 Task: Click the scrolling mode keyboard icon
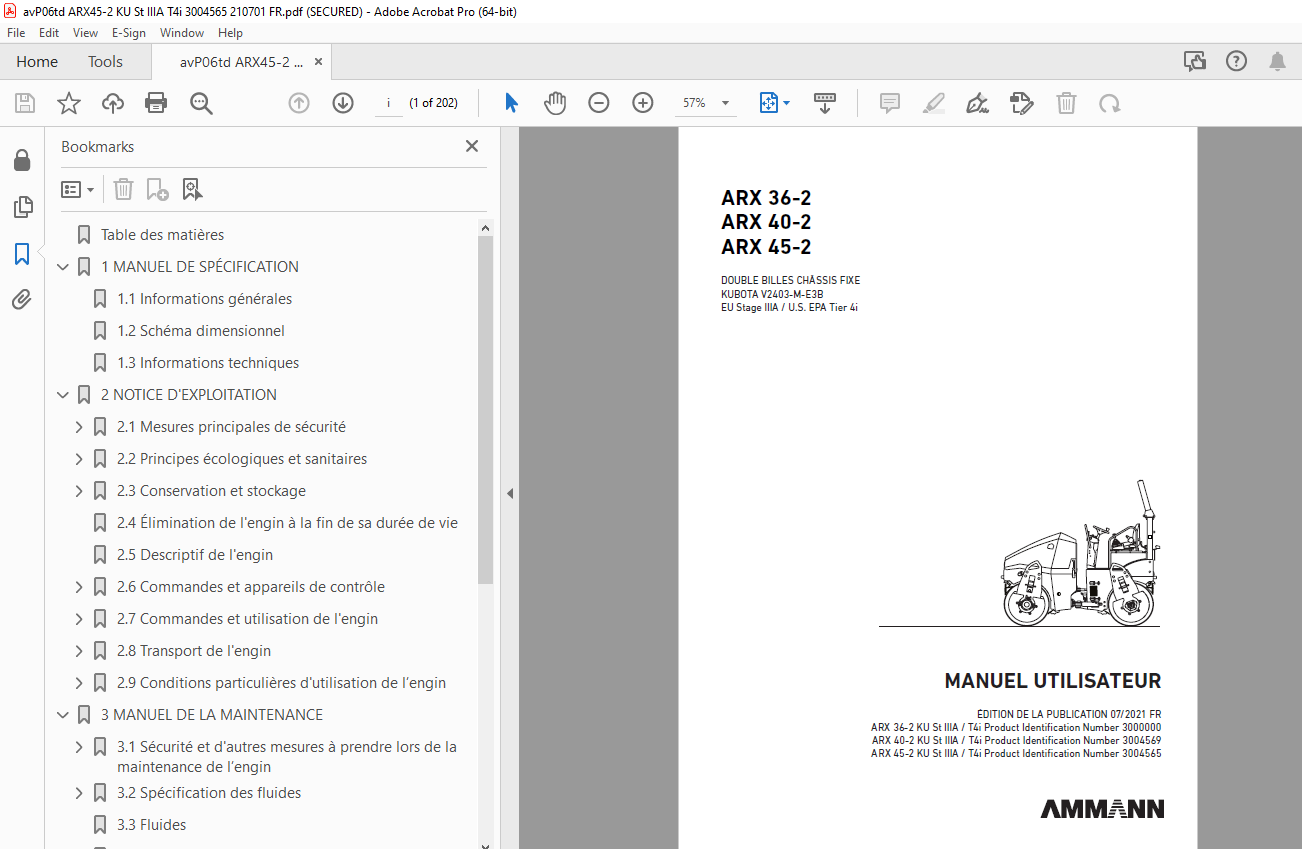(x=825, y=103)
